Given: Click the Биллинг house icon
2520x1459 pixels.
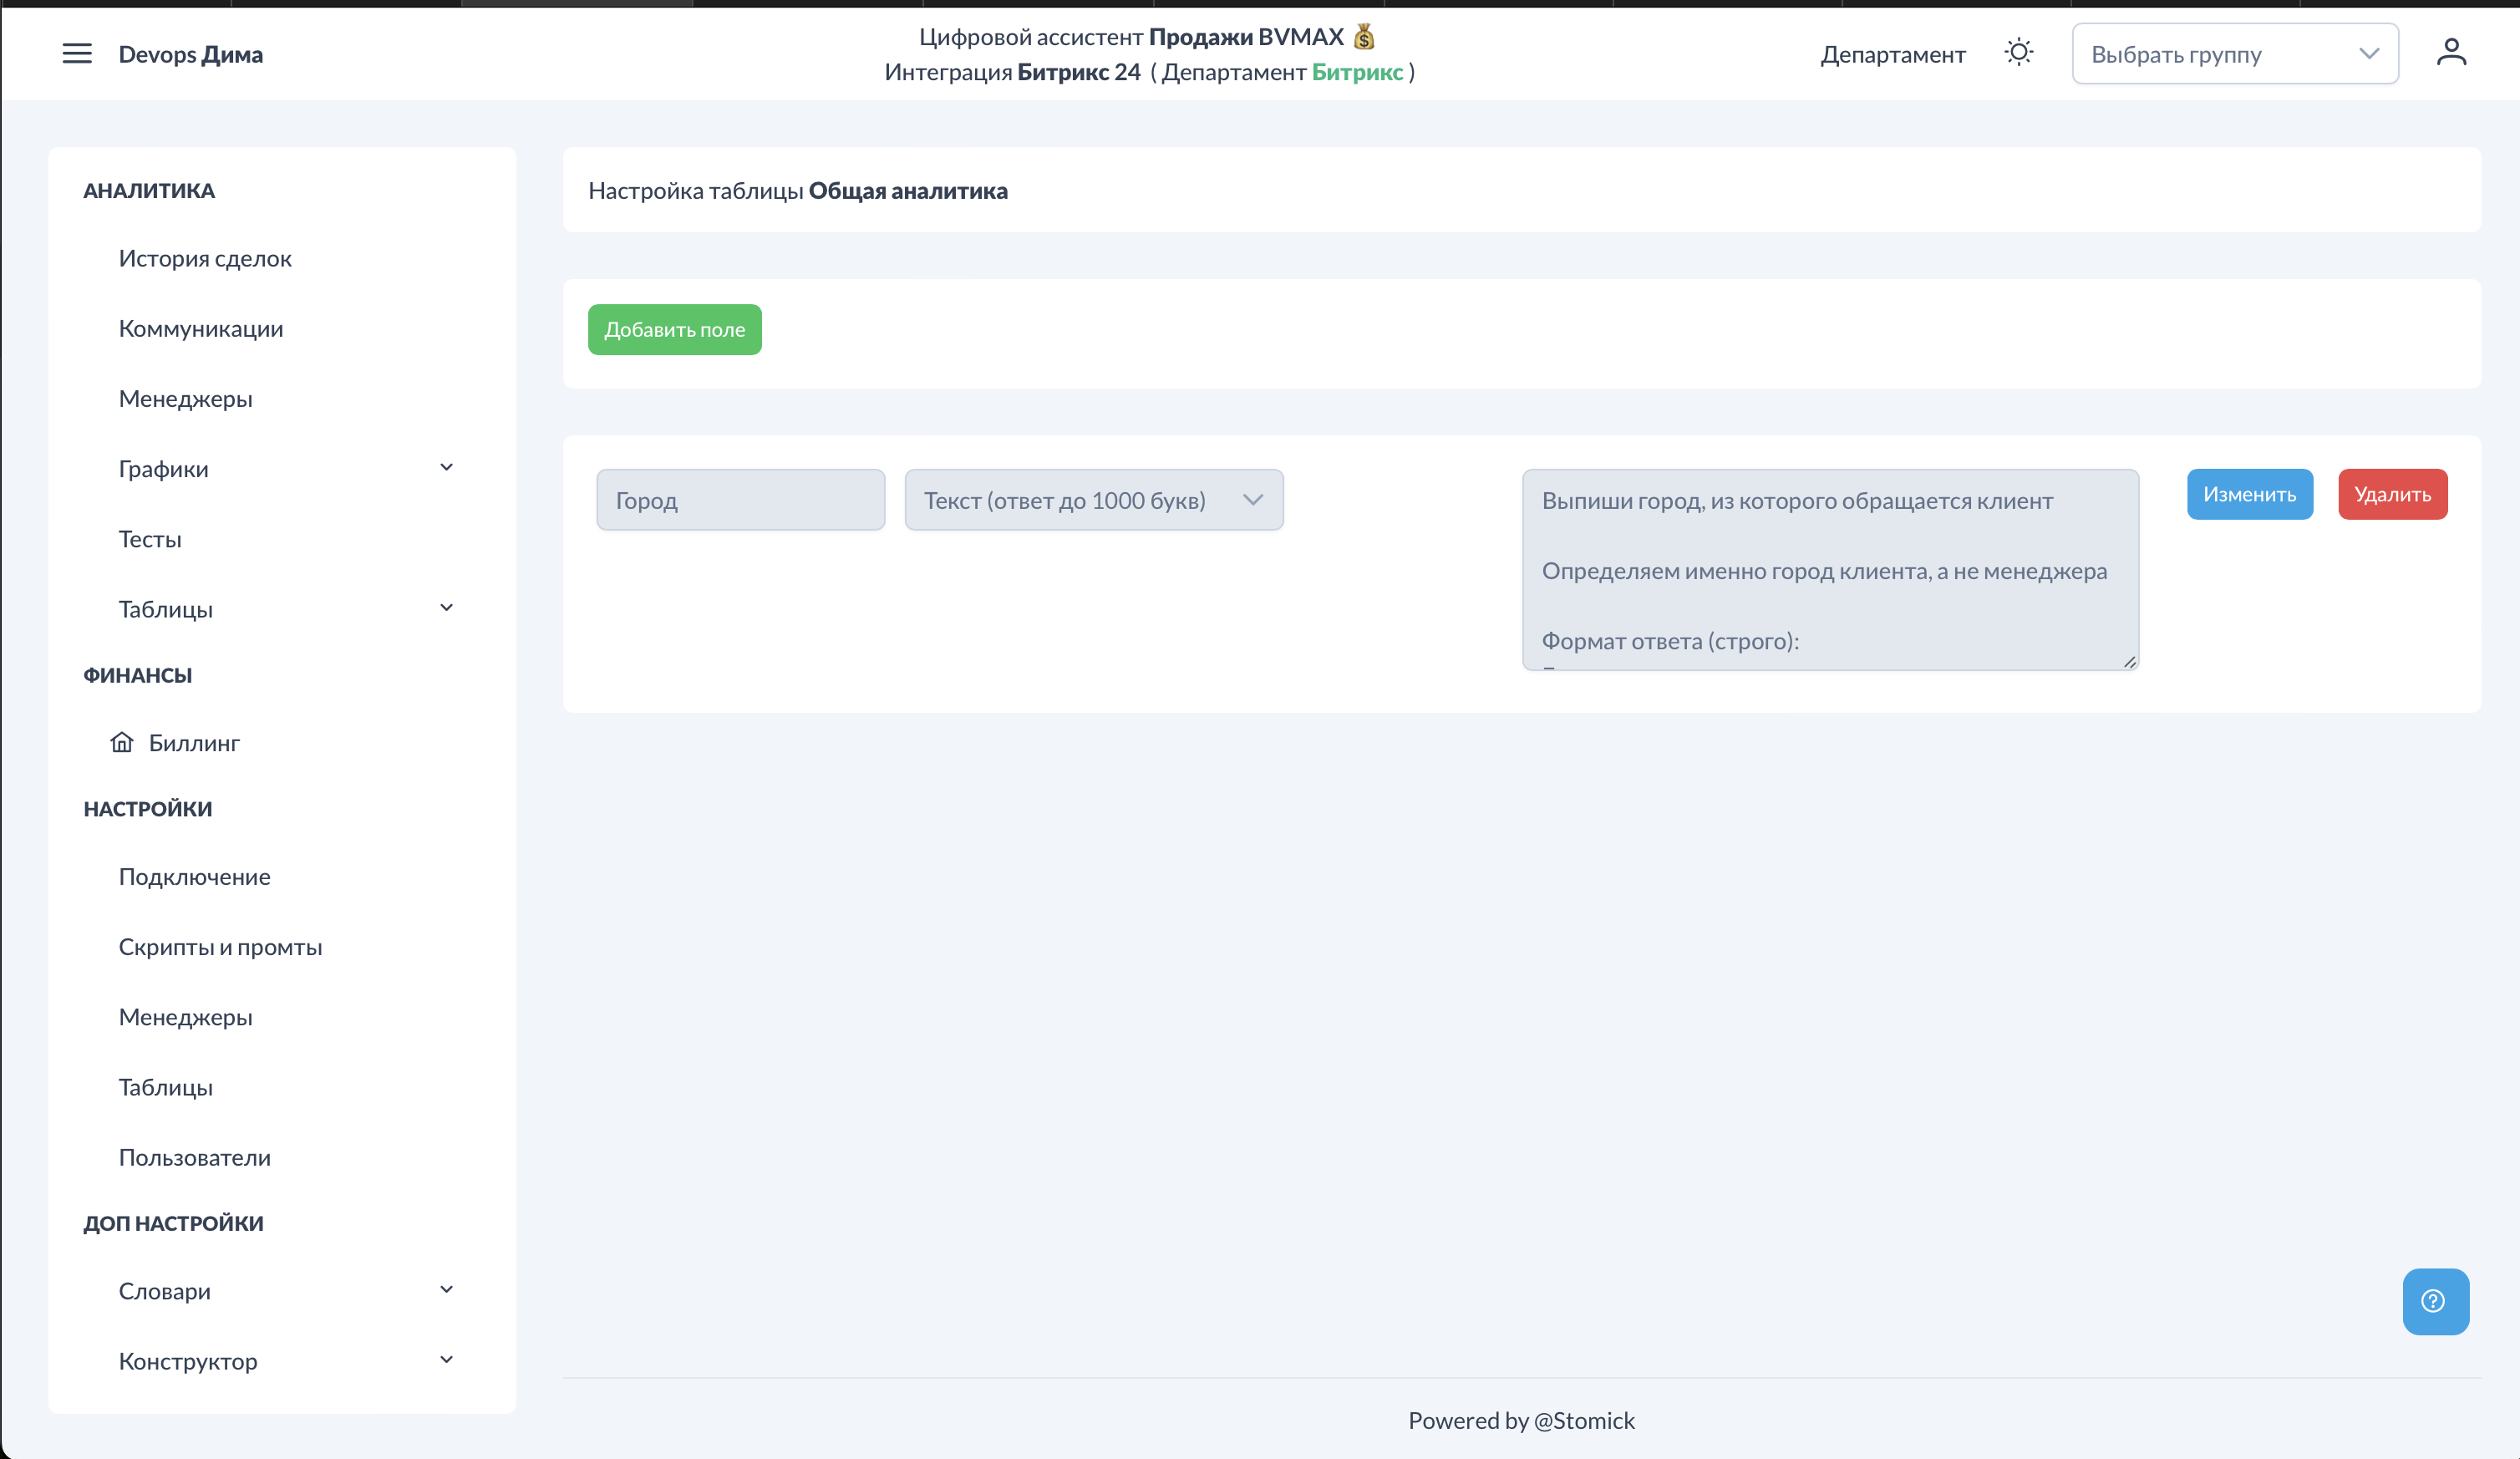Looking at the screenshot, I should pyautogui.click(x=122, y=742).
